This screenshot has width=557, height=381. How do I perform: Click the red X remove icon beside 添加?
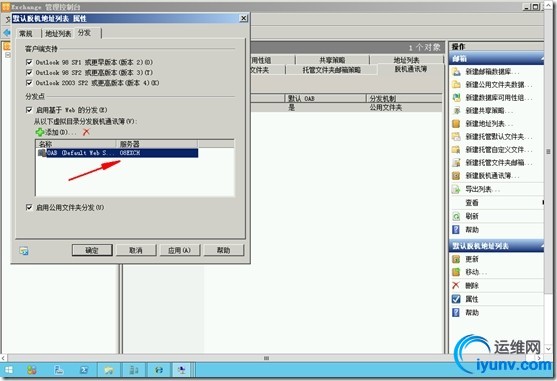click(86, 132)
